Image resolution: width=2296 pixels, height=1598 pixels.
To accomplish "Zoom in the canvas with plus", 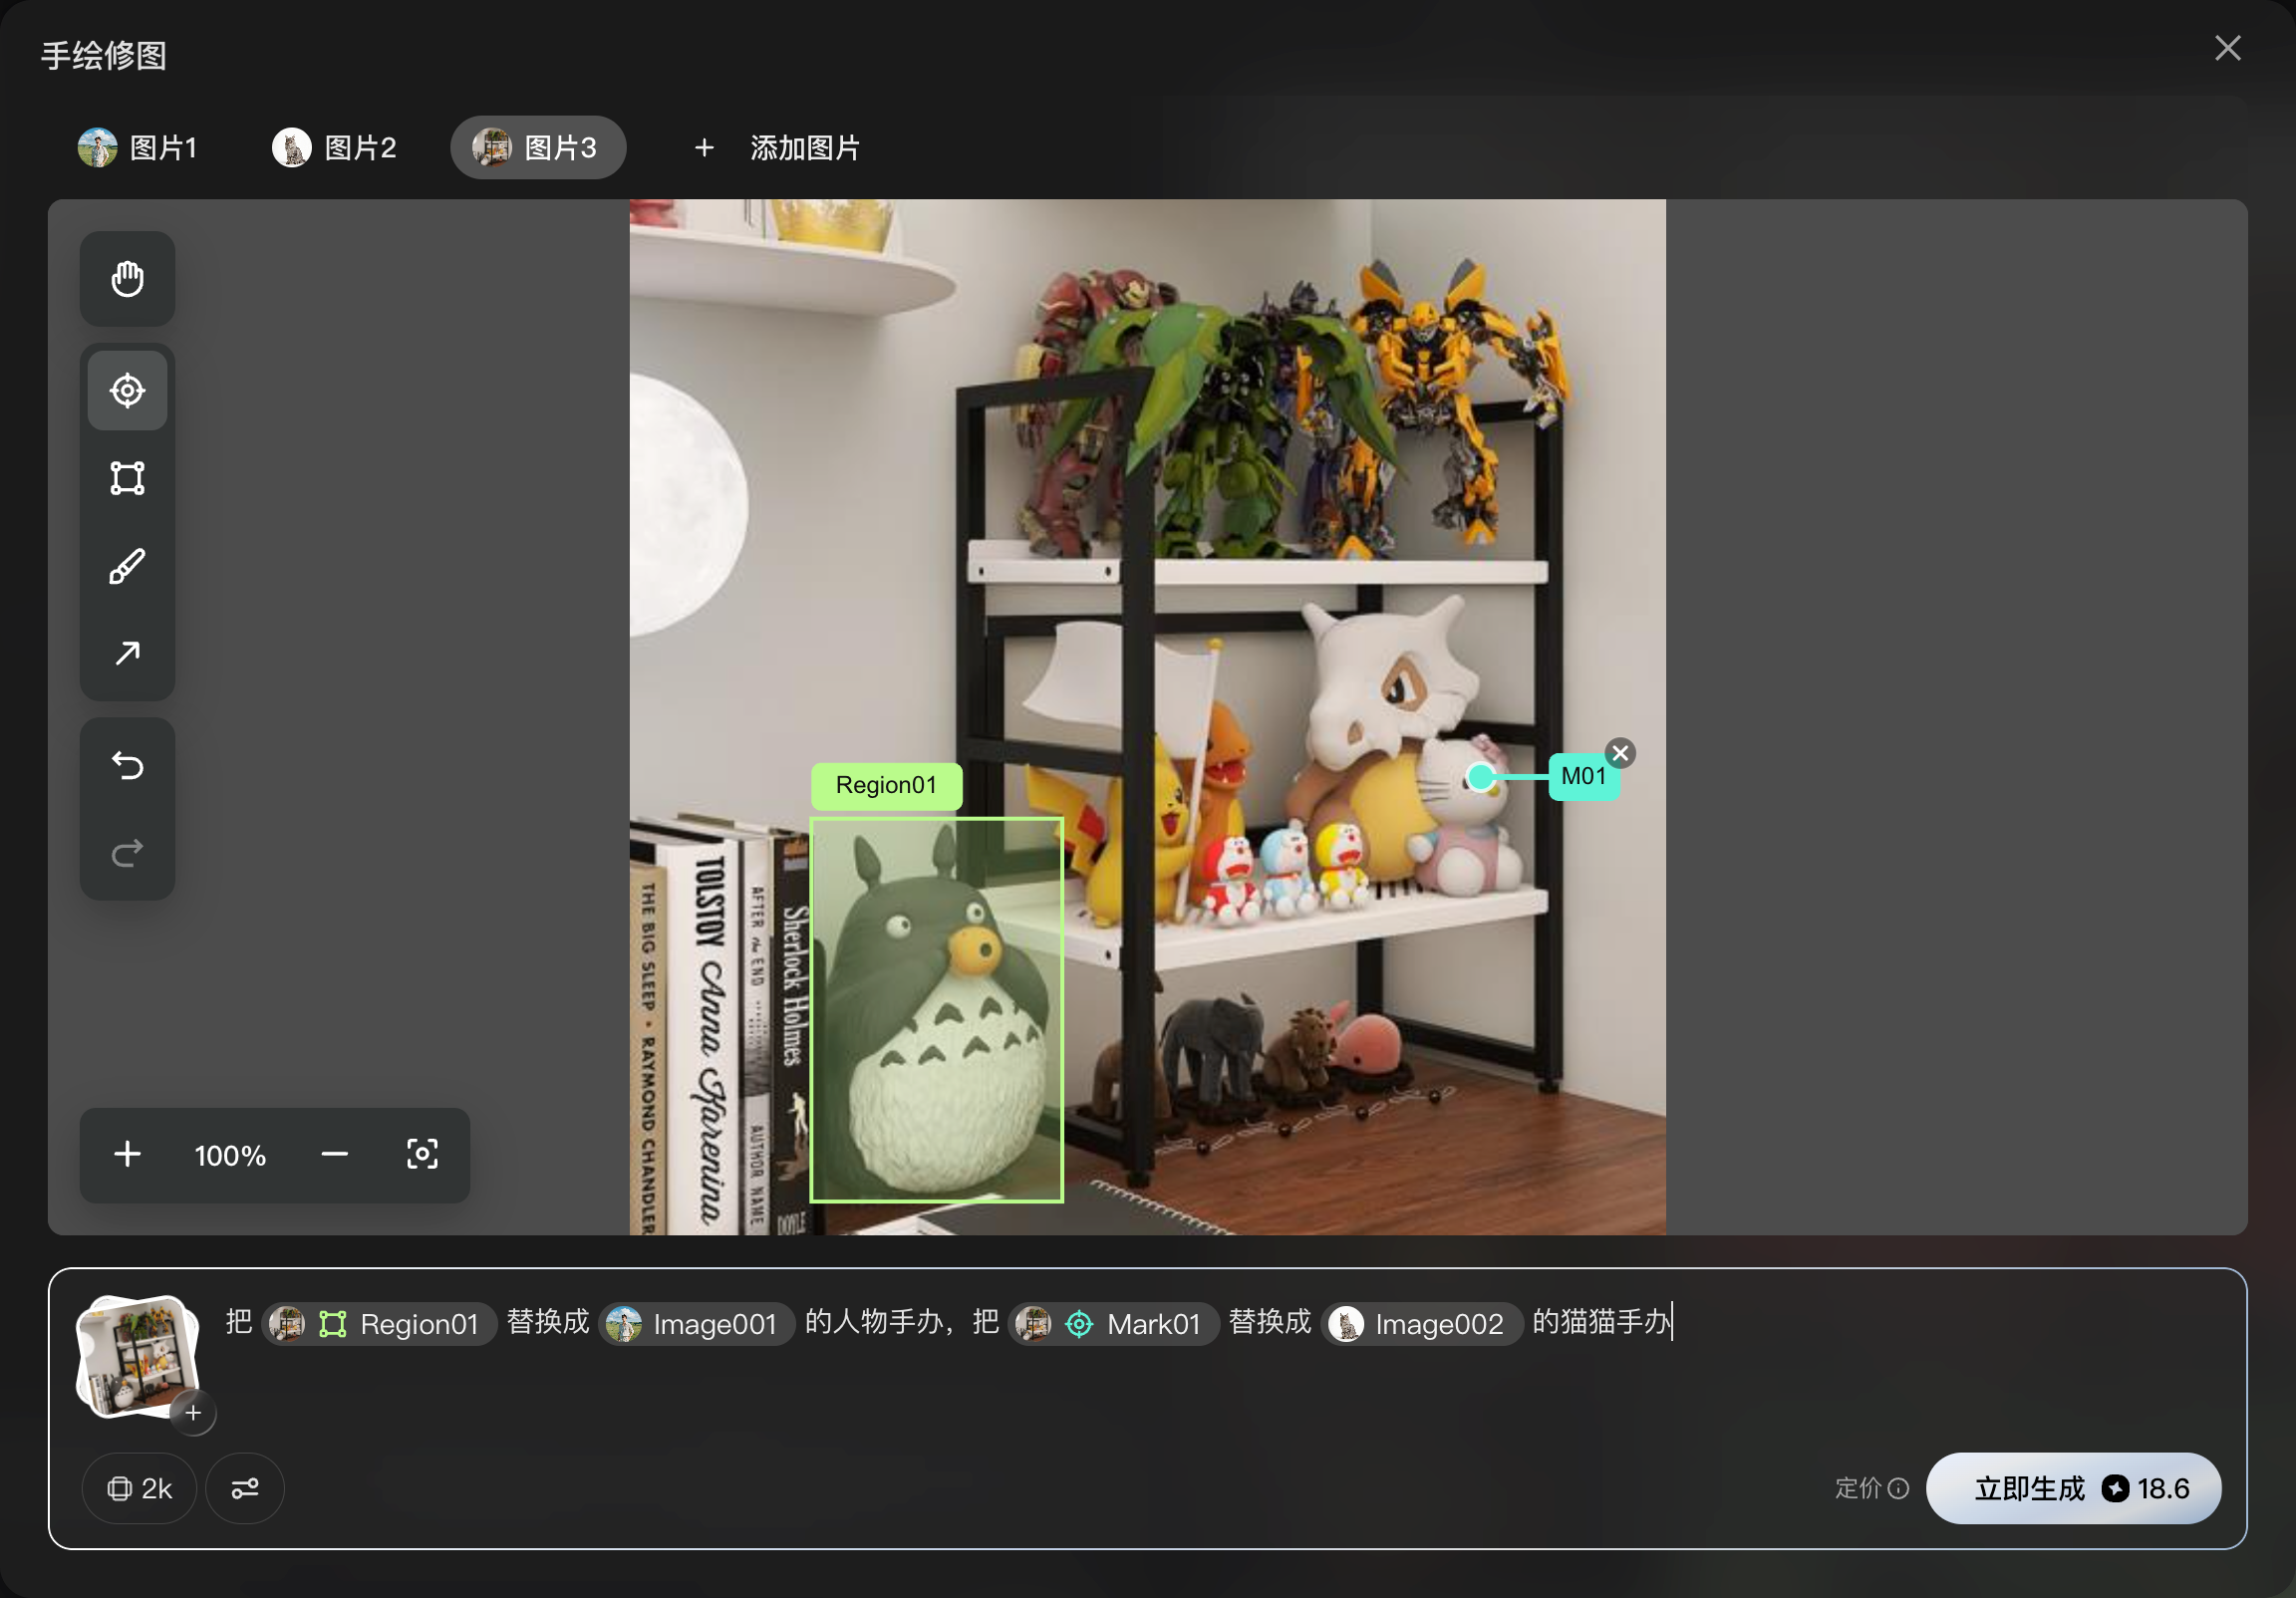I will [x=127, y=1155].
